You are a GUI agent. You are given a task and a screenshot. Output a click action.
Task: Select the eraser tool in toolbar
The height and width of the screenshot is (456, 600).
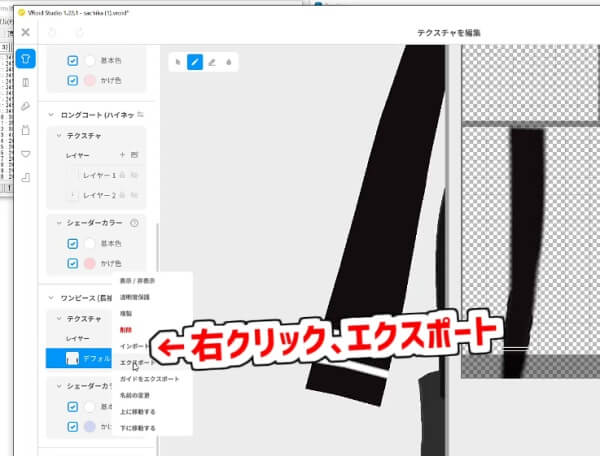point(211,62)
